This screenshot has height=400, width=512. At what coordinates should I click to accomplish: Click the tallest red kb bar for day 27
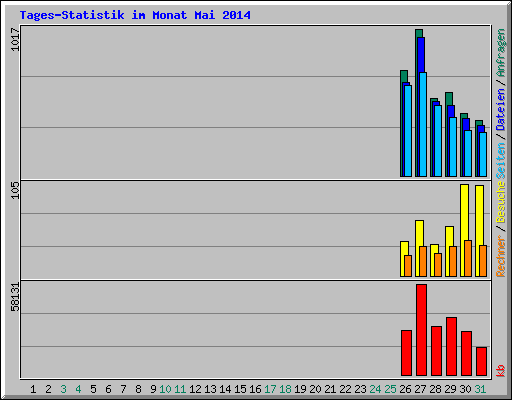(x=421, y=330)
